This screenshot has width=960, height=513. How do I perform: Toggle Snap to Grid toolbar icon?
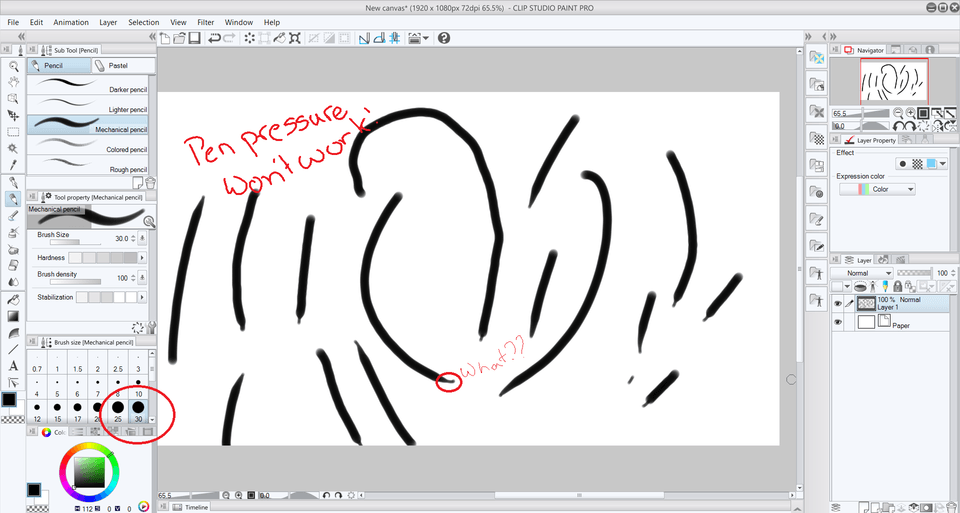pos(395,39)
